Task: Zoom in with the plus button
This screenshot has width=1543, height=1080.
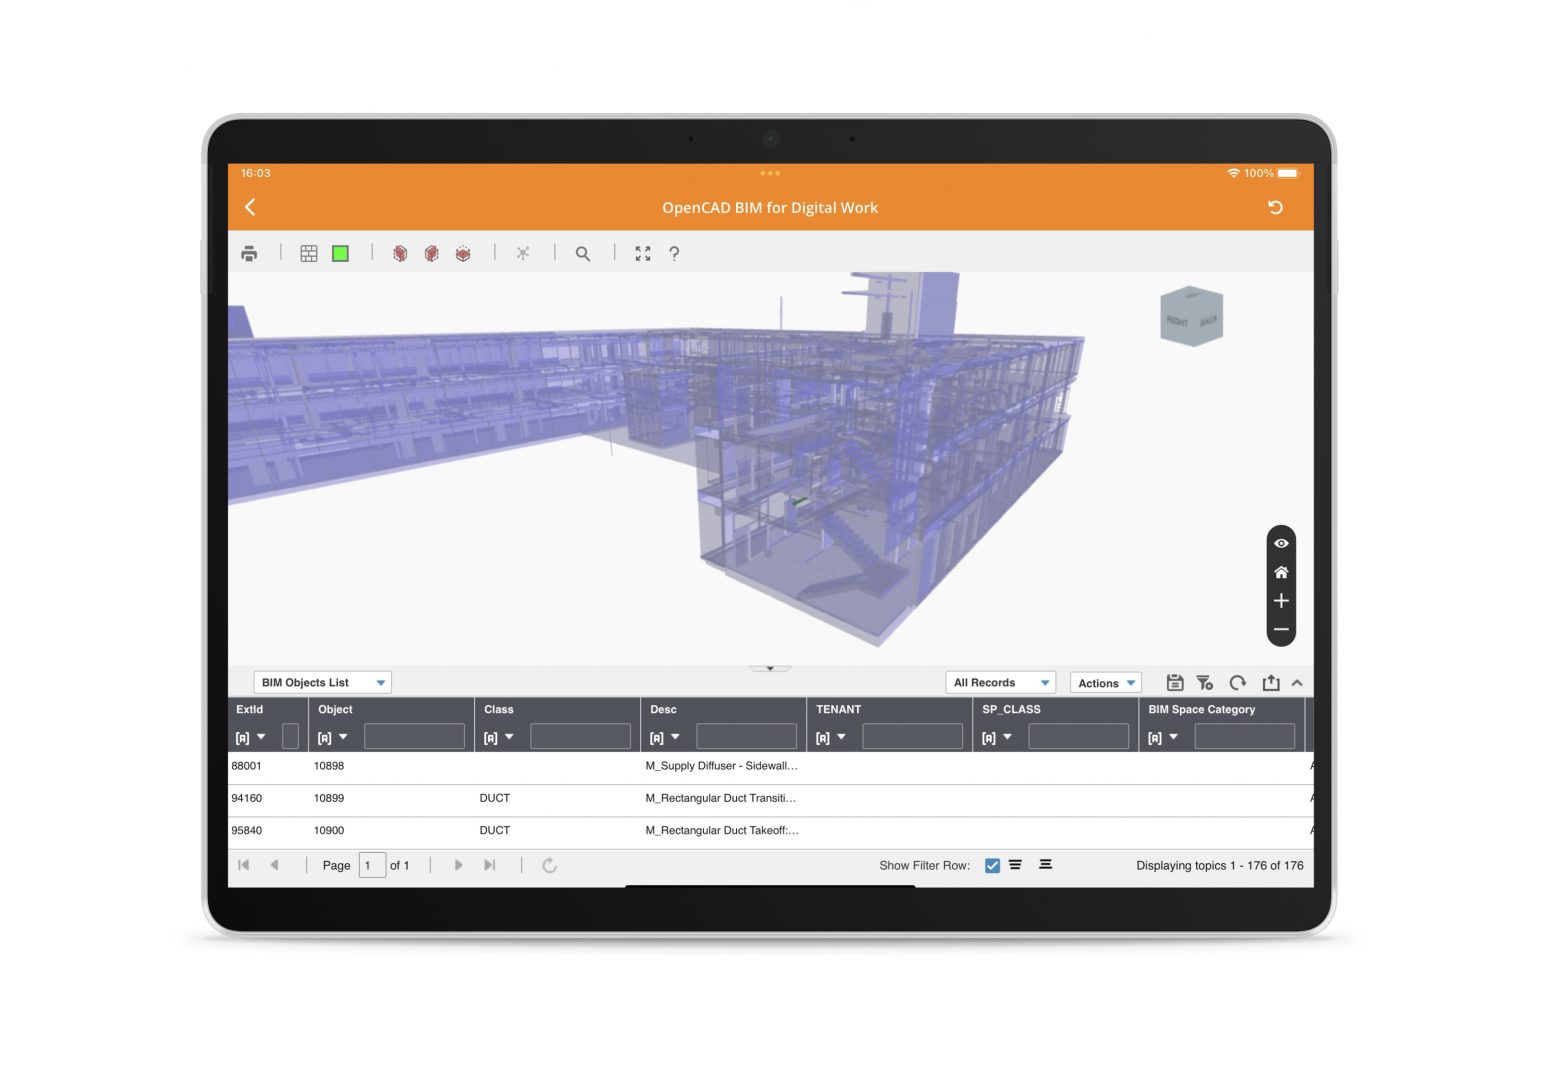Action: coord(1281,601)
